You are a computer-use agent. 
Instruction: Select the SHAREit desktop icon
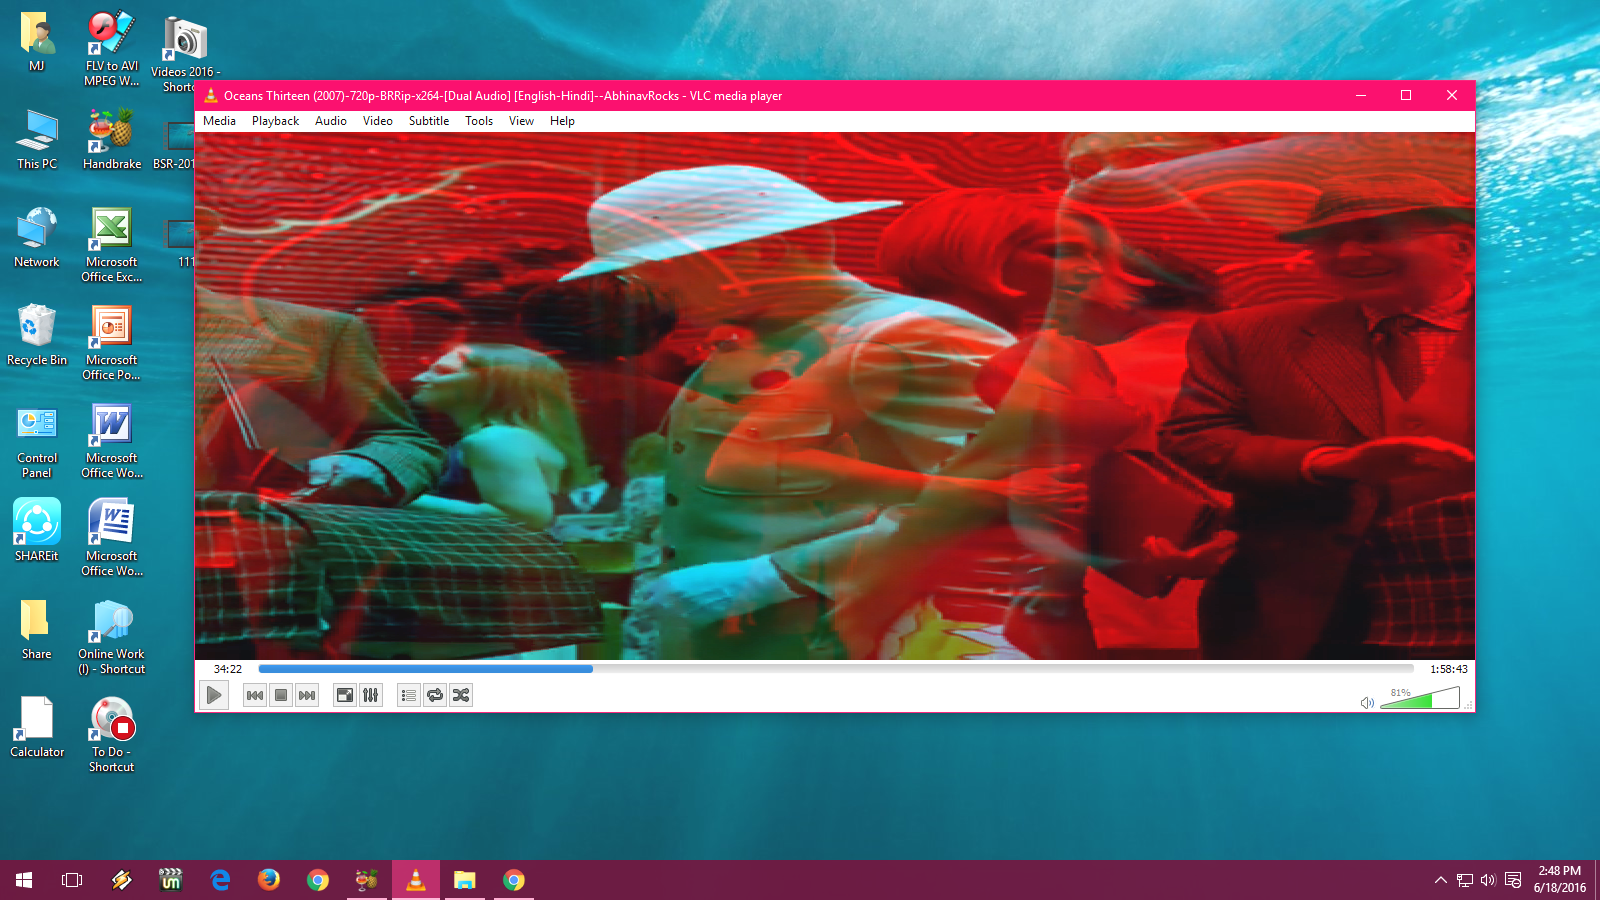[37, 531]
